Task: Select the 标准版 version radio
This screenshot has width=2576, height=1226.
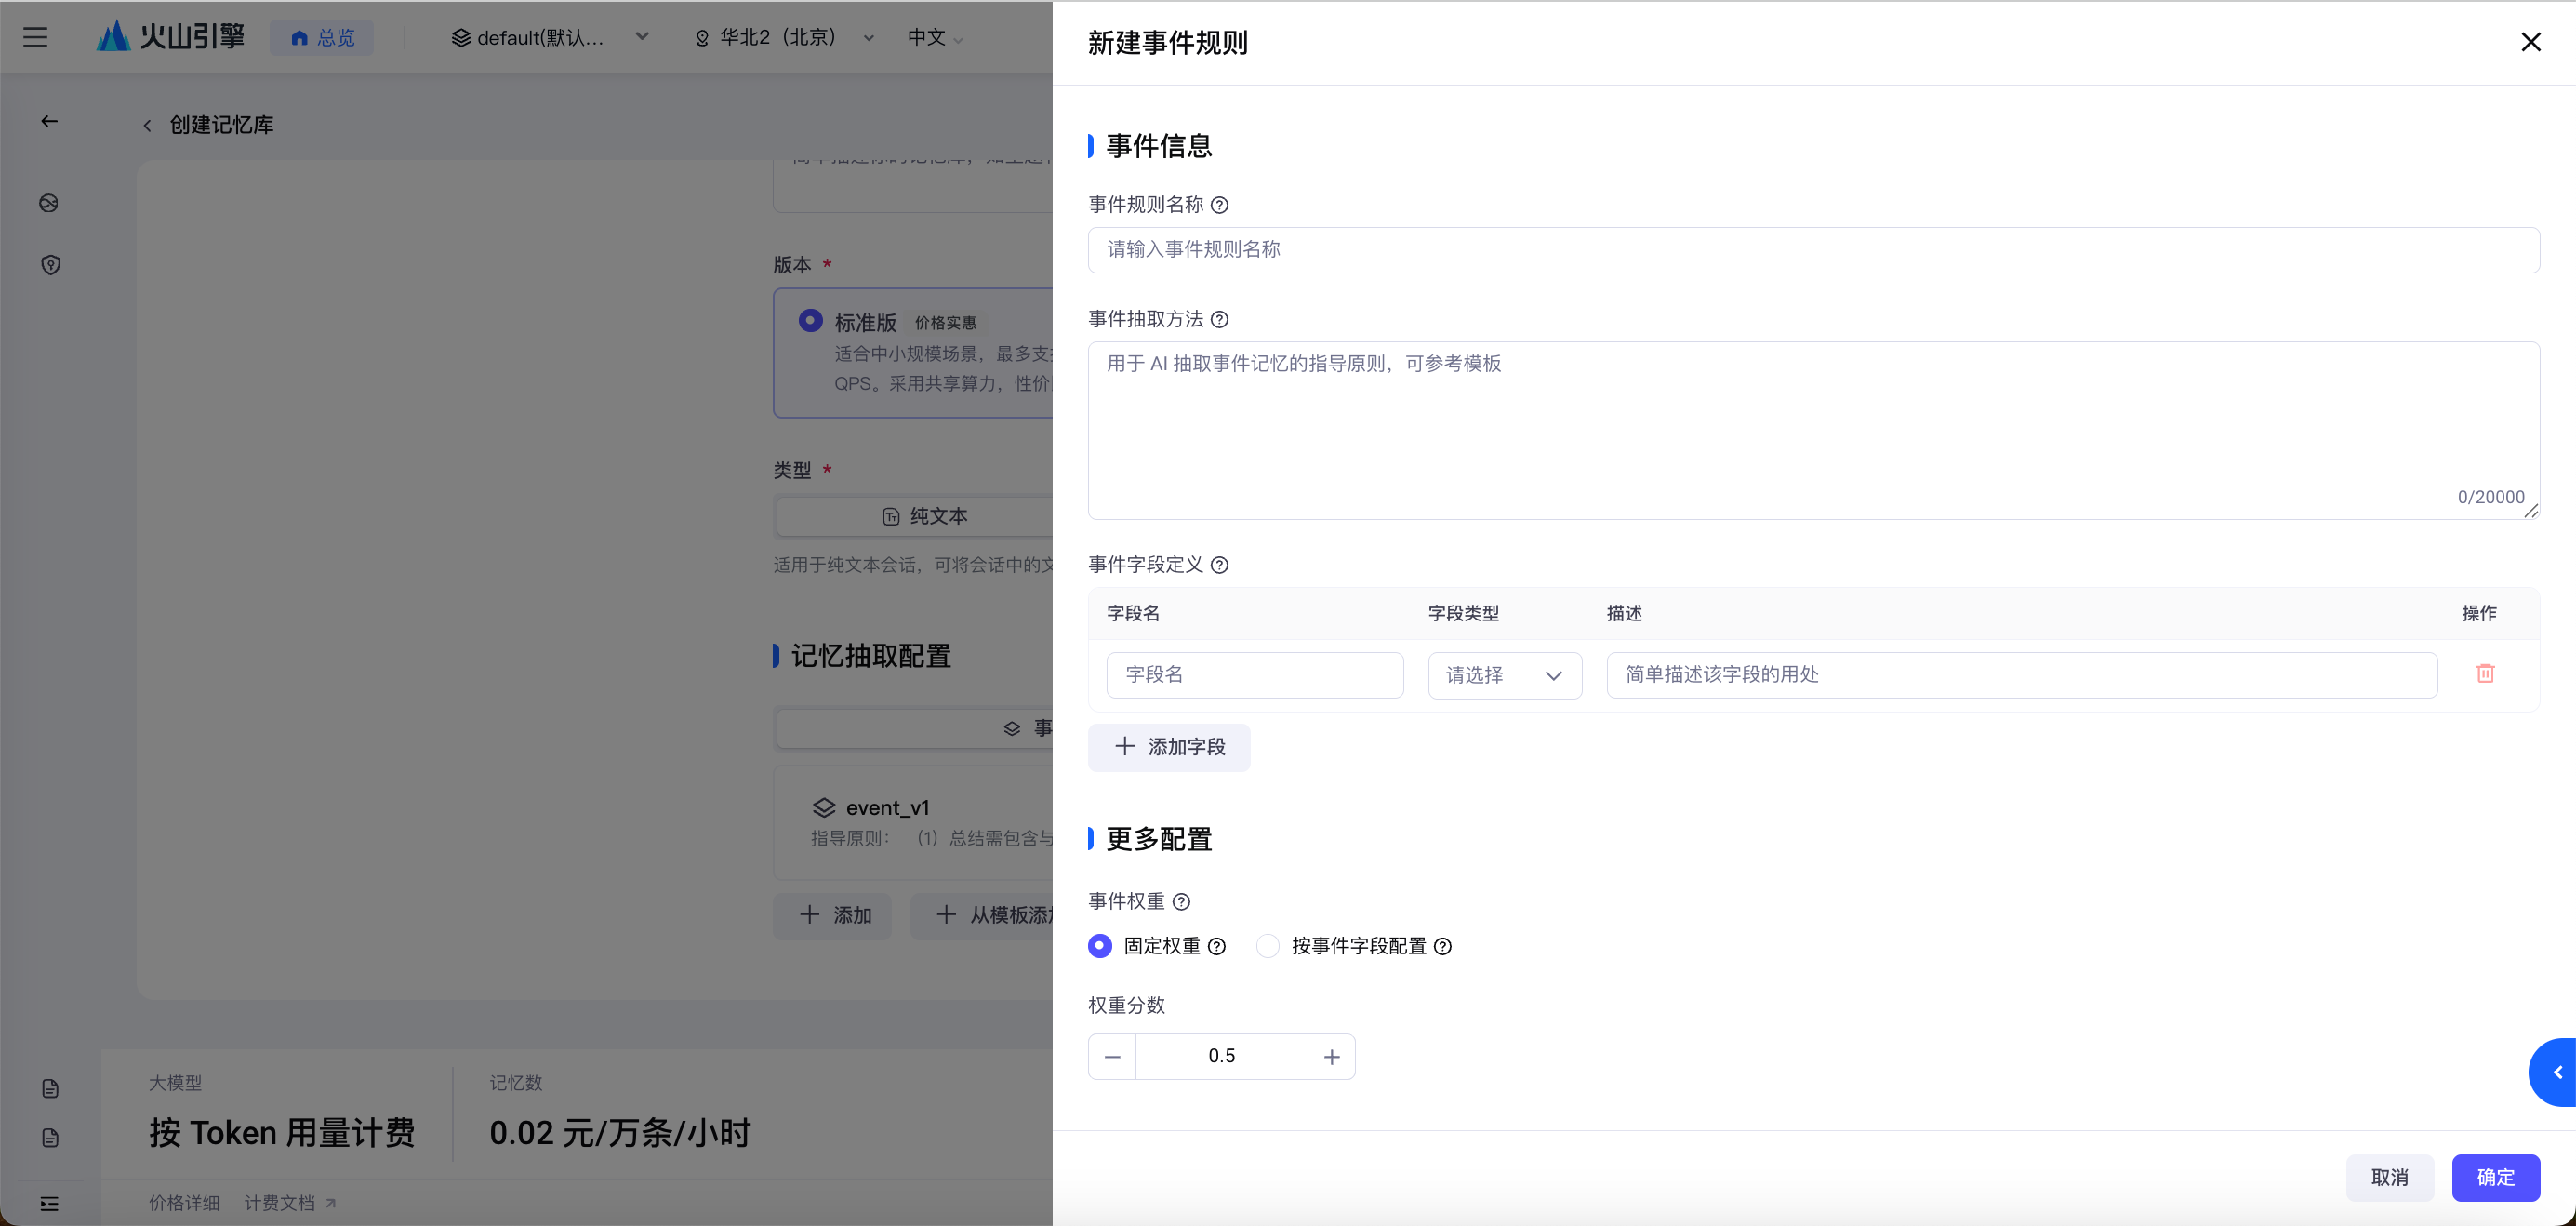Action: coord(810,321)
